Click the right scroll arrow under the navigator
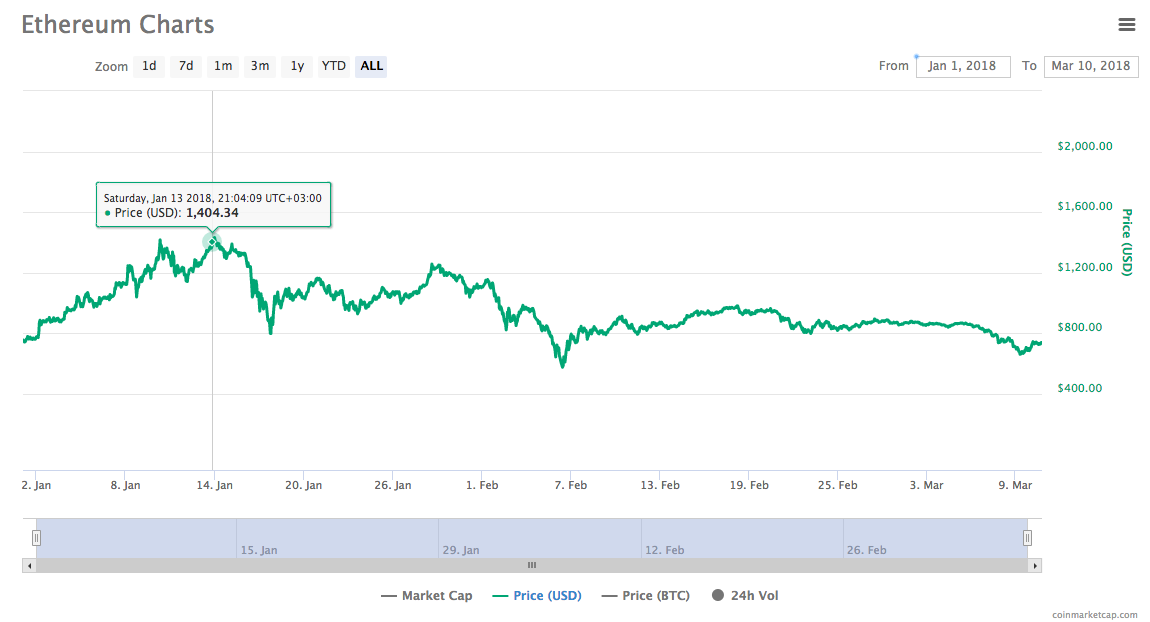Image resolution: width=1150 pixels, height=622 pixels. [x=1035, y=565]
